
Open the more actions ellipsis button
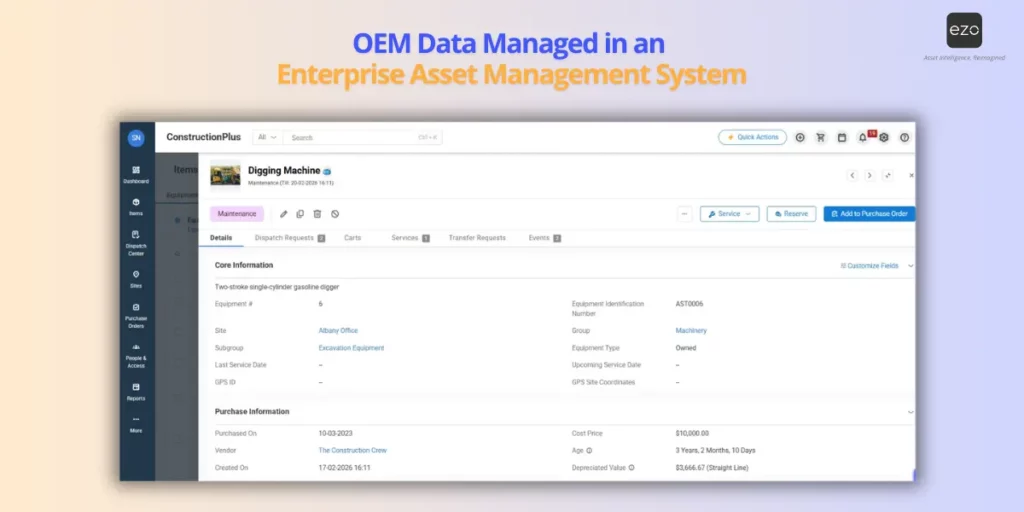(x=684, y=214)
